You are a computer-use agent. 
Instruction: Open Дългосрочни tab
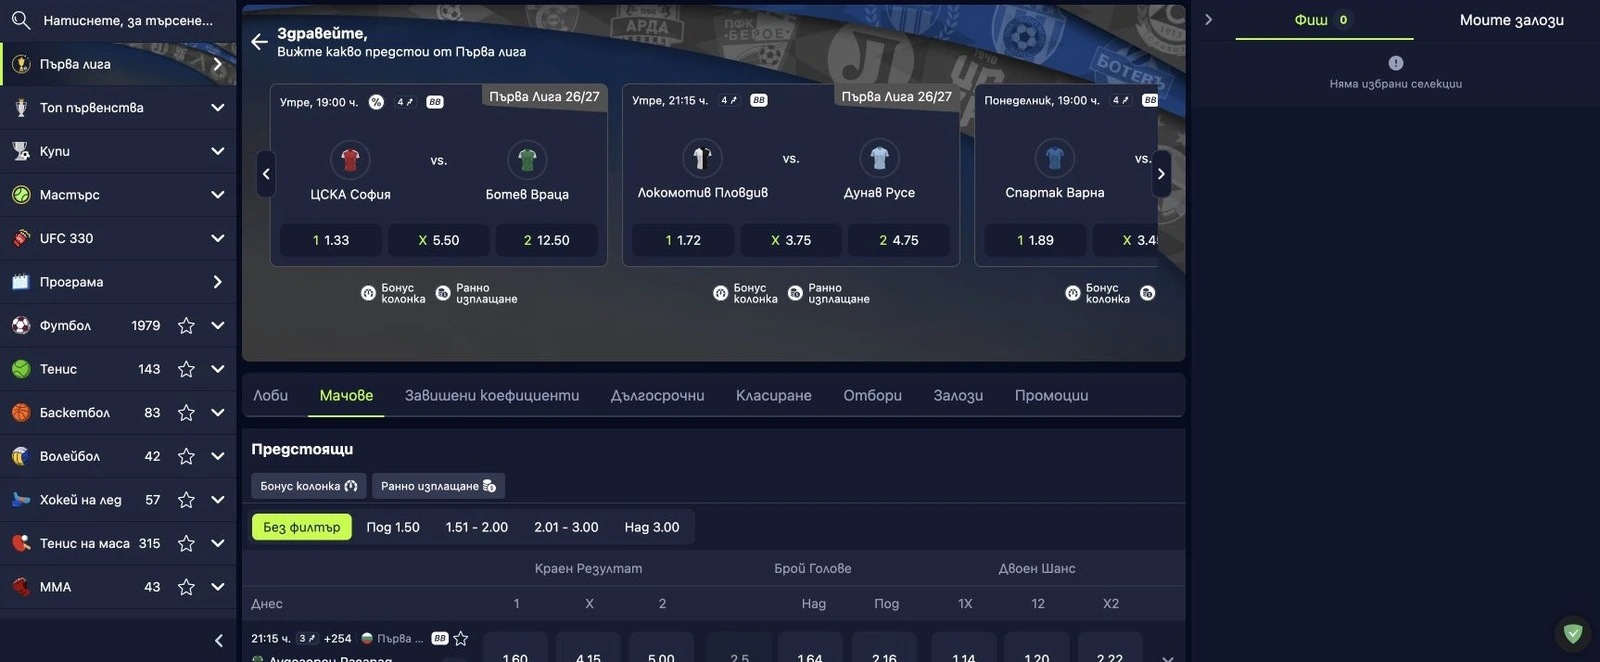(657, 396)
